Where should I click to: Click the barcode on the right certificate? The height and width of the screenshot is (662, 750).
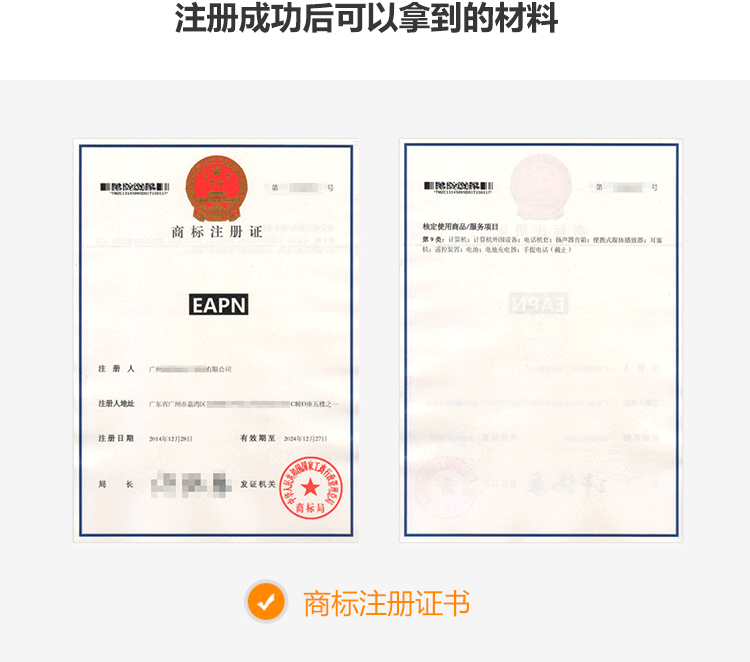tap(458, 187)
